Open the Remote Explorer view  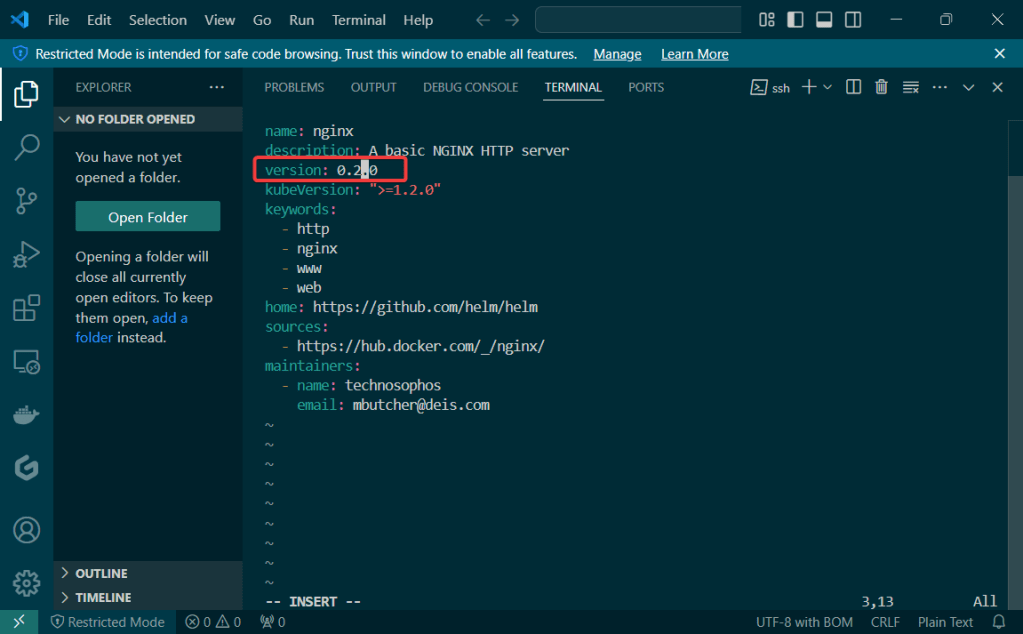coord(27,362)
